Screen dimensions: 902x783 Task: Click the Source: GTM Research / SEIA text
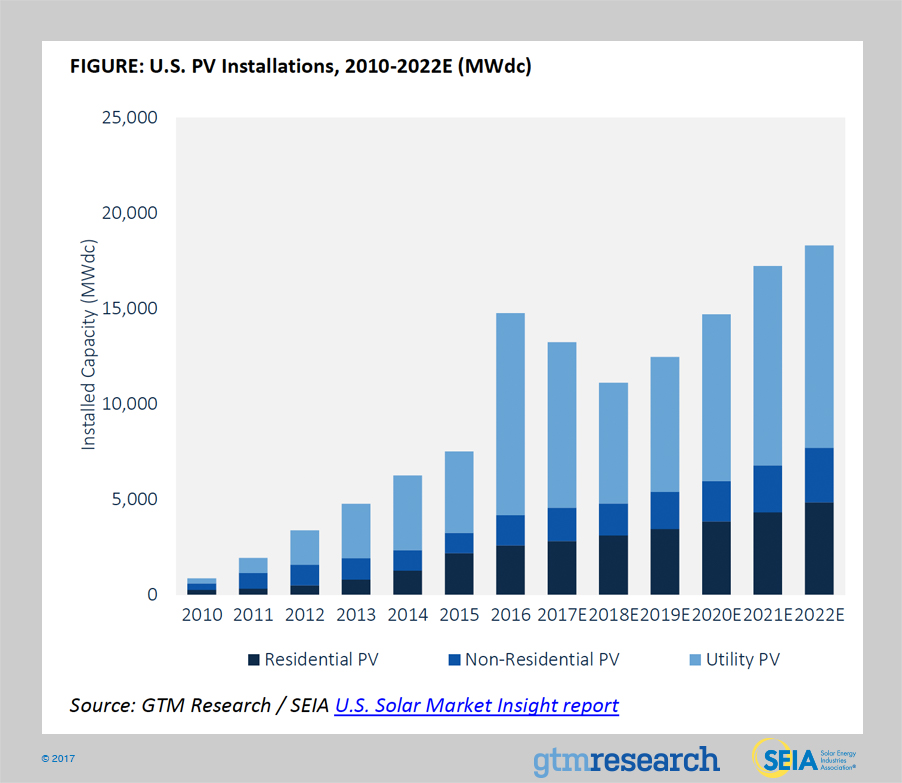[199, 705]
